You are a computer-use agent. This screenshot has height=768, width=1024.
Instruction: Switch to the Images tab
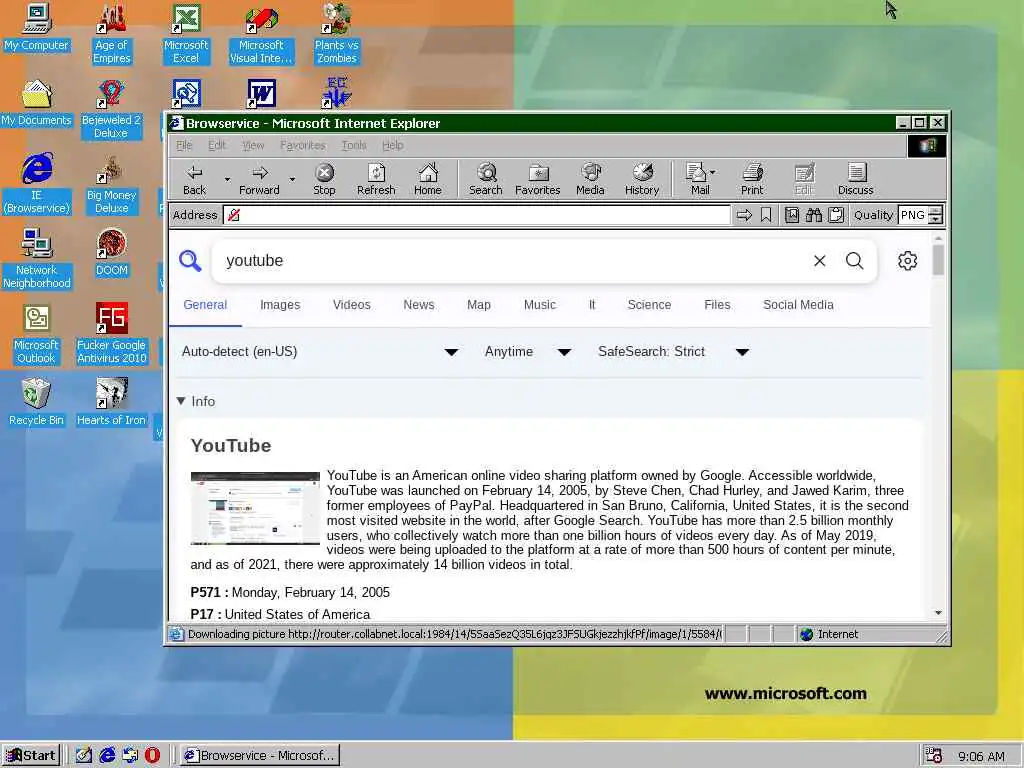point(280,304)
